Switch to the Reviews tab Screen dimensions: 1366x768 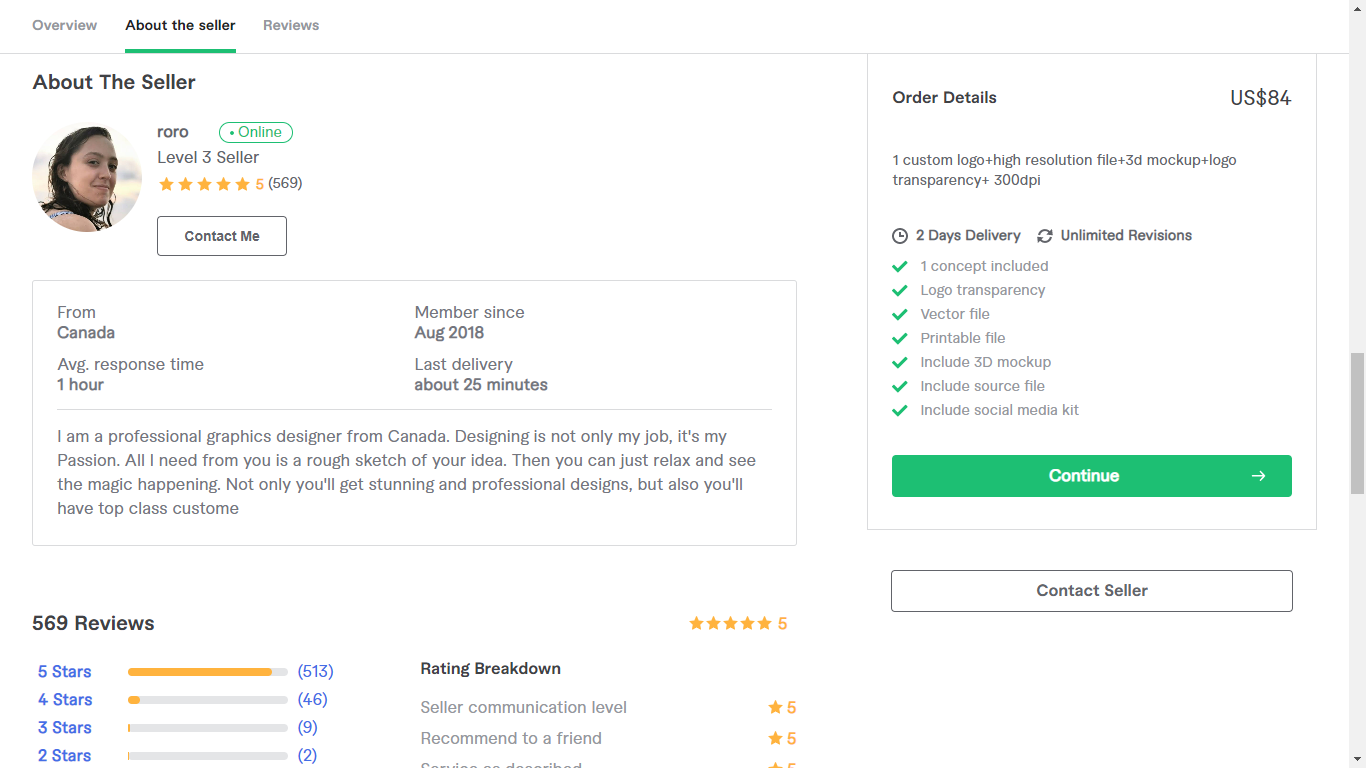[291, 25]
